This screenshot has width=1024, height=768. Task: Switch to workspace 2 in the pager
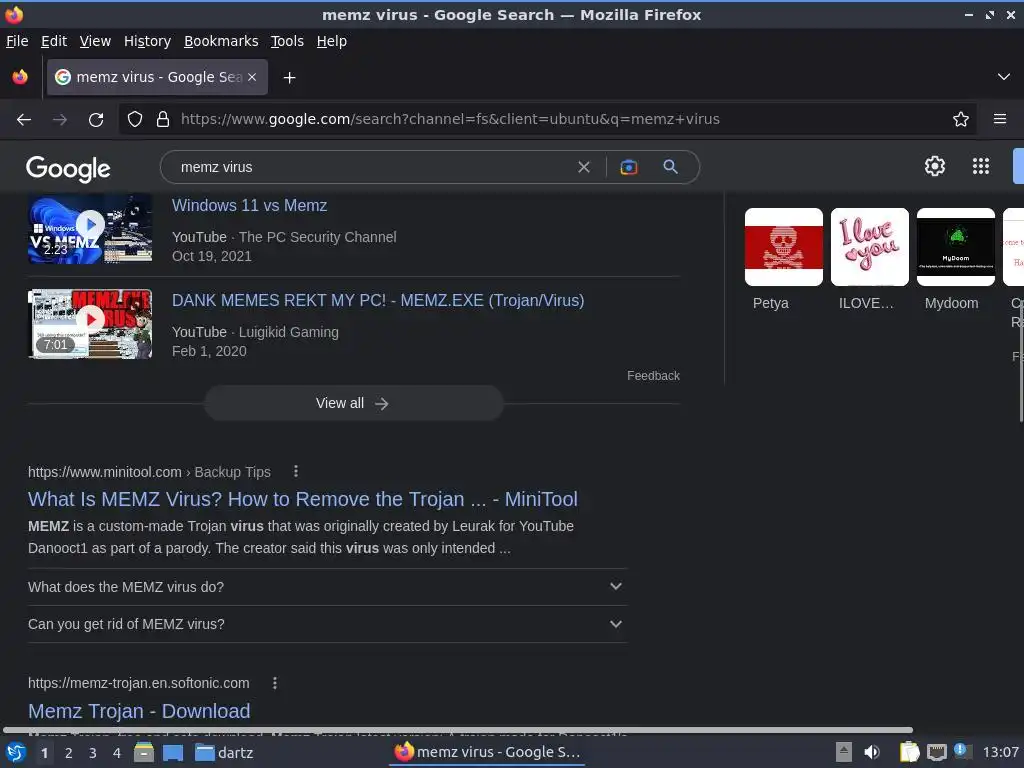point(68,753)
